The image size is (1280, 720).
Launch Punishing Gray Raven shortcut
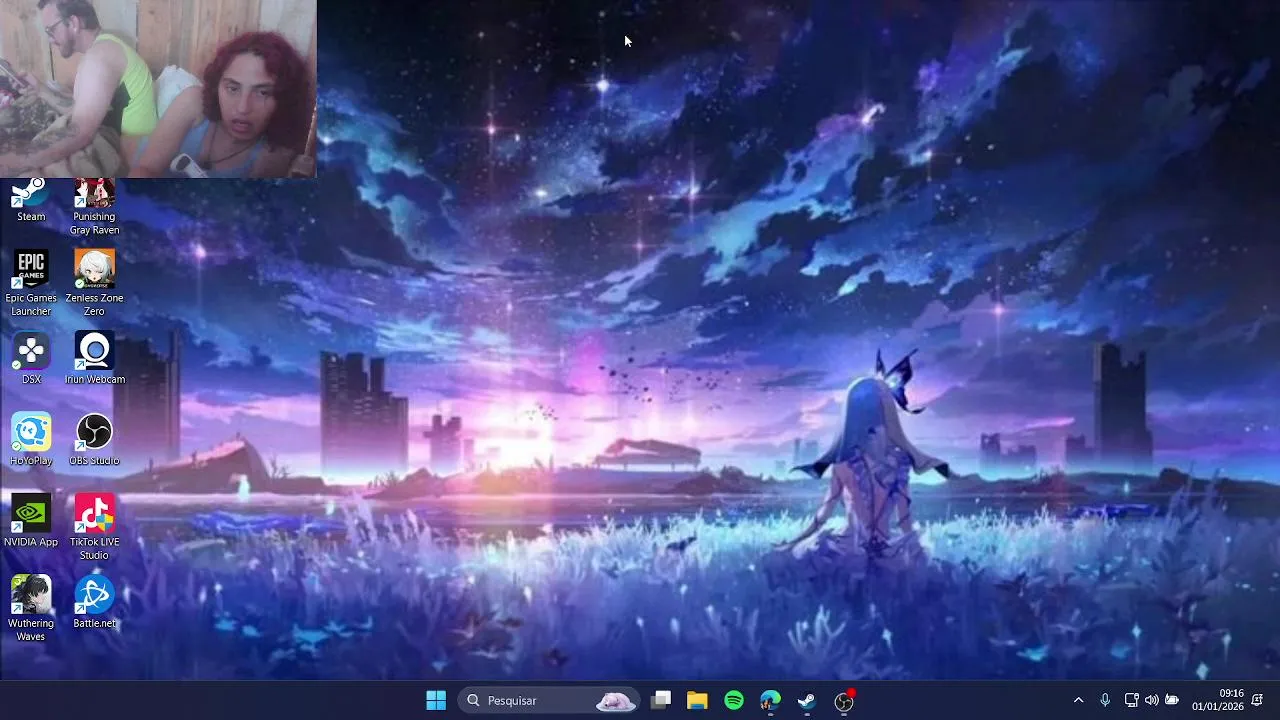click(x=94, y=207)
